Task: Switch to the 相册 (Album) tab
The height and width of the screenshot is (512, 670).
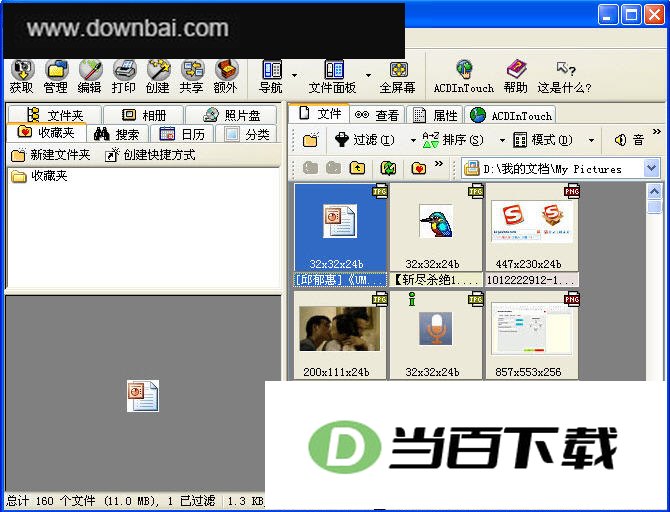Action: click(x=144, y=115)
